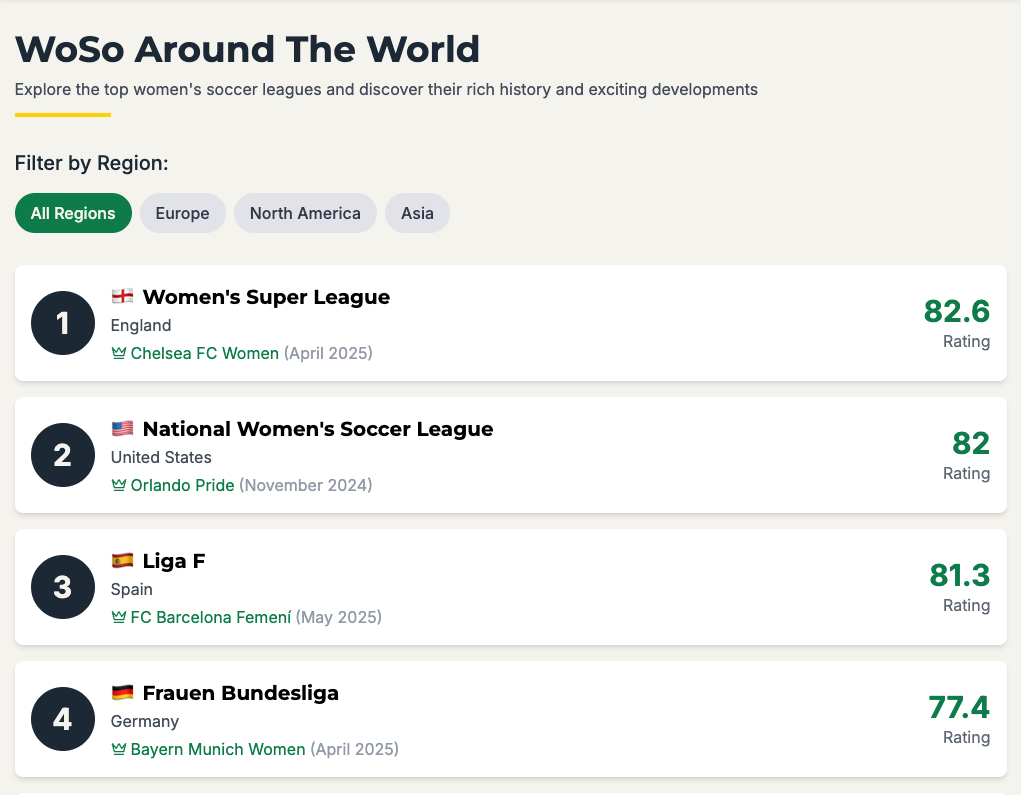Image resolution: width=1021 pixels, height=795 pixels.
Task: Filter leagues by Europe
Action: pyautogui.click(x=182, y=213)
